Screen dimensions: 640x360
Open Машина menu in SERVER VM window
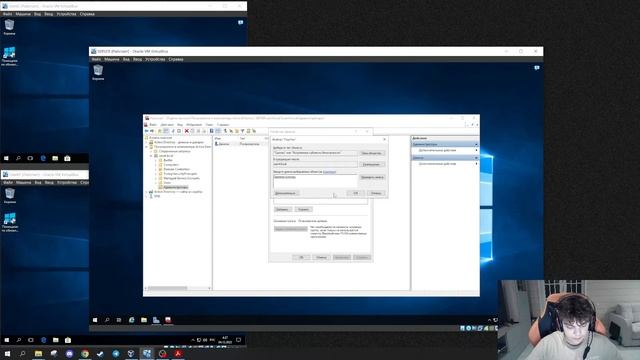(111, 59)
